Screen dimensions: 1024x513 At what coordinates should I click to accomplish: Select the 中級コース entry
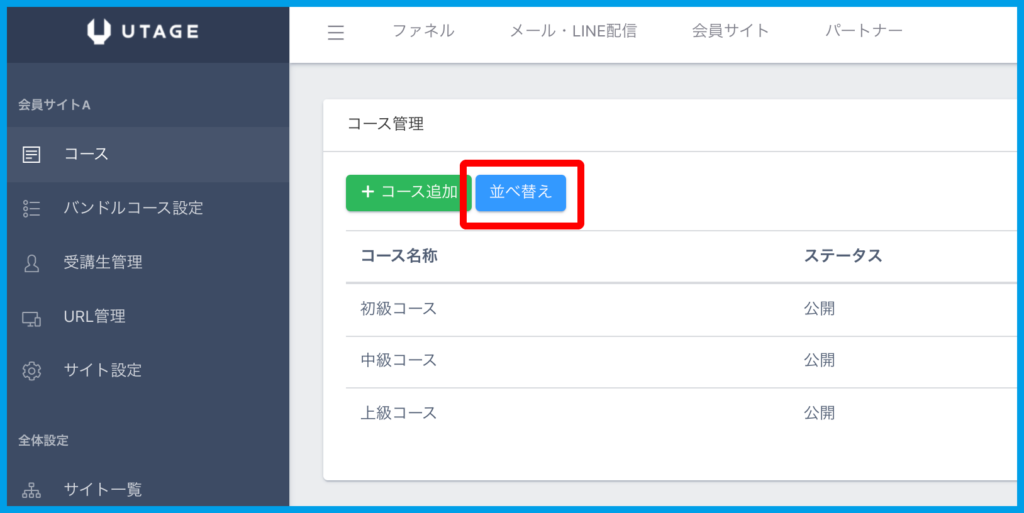399,360
